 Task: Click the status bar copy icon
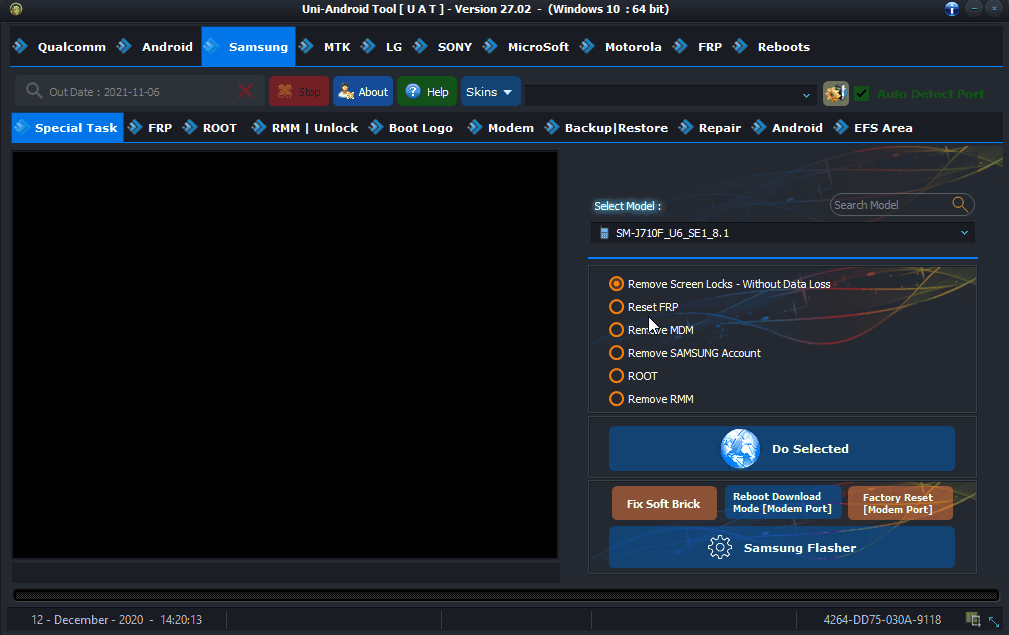click(973, 620)
